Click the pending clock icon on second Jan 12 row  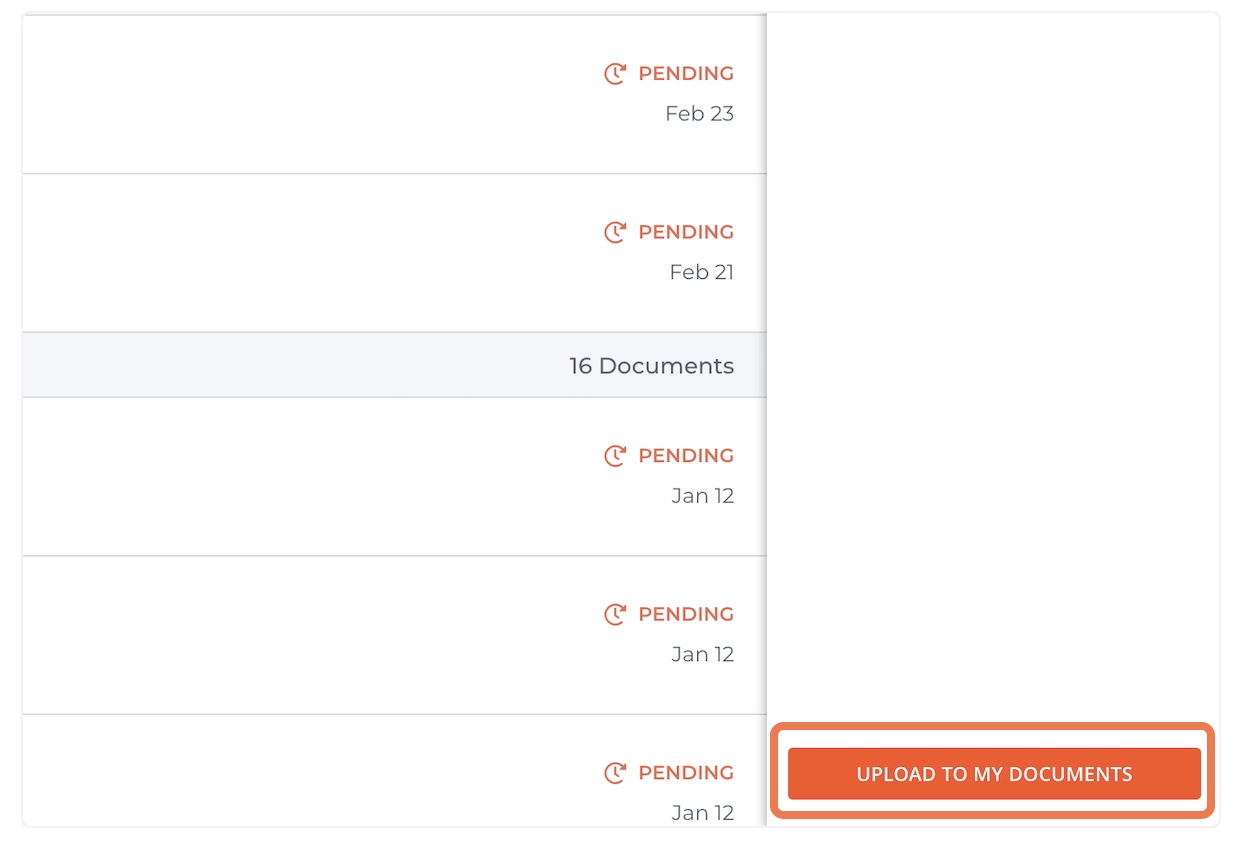pos(615,614)
